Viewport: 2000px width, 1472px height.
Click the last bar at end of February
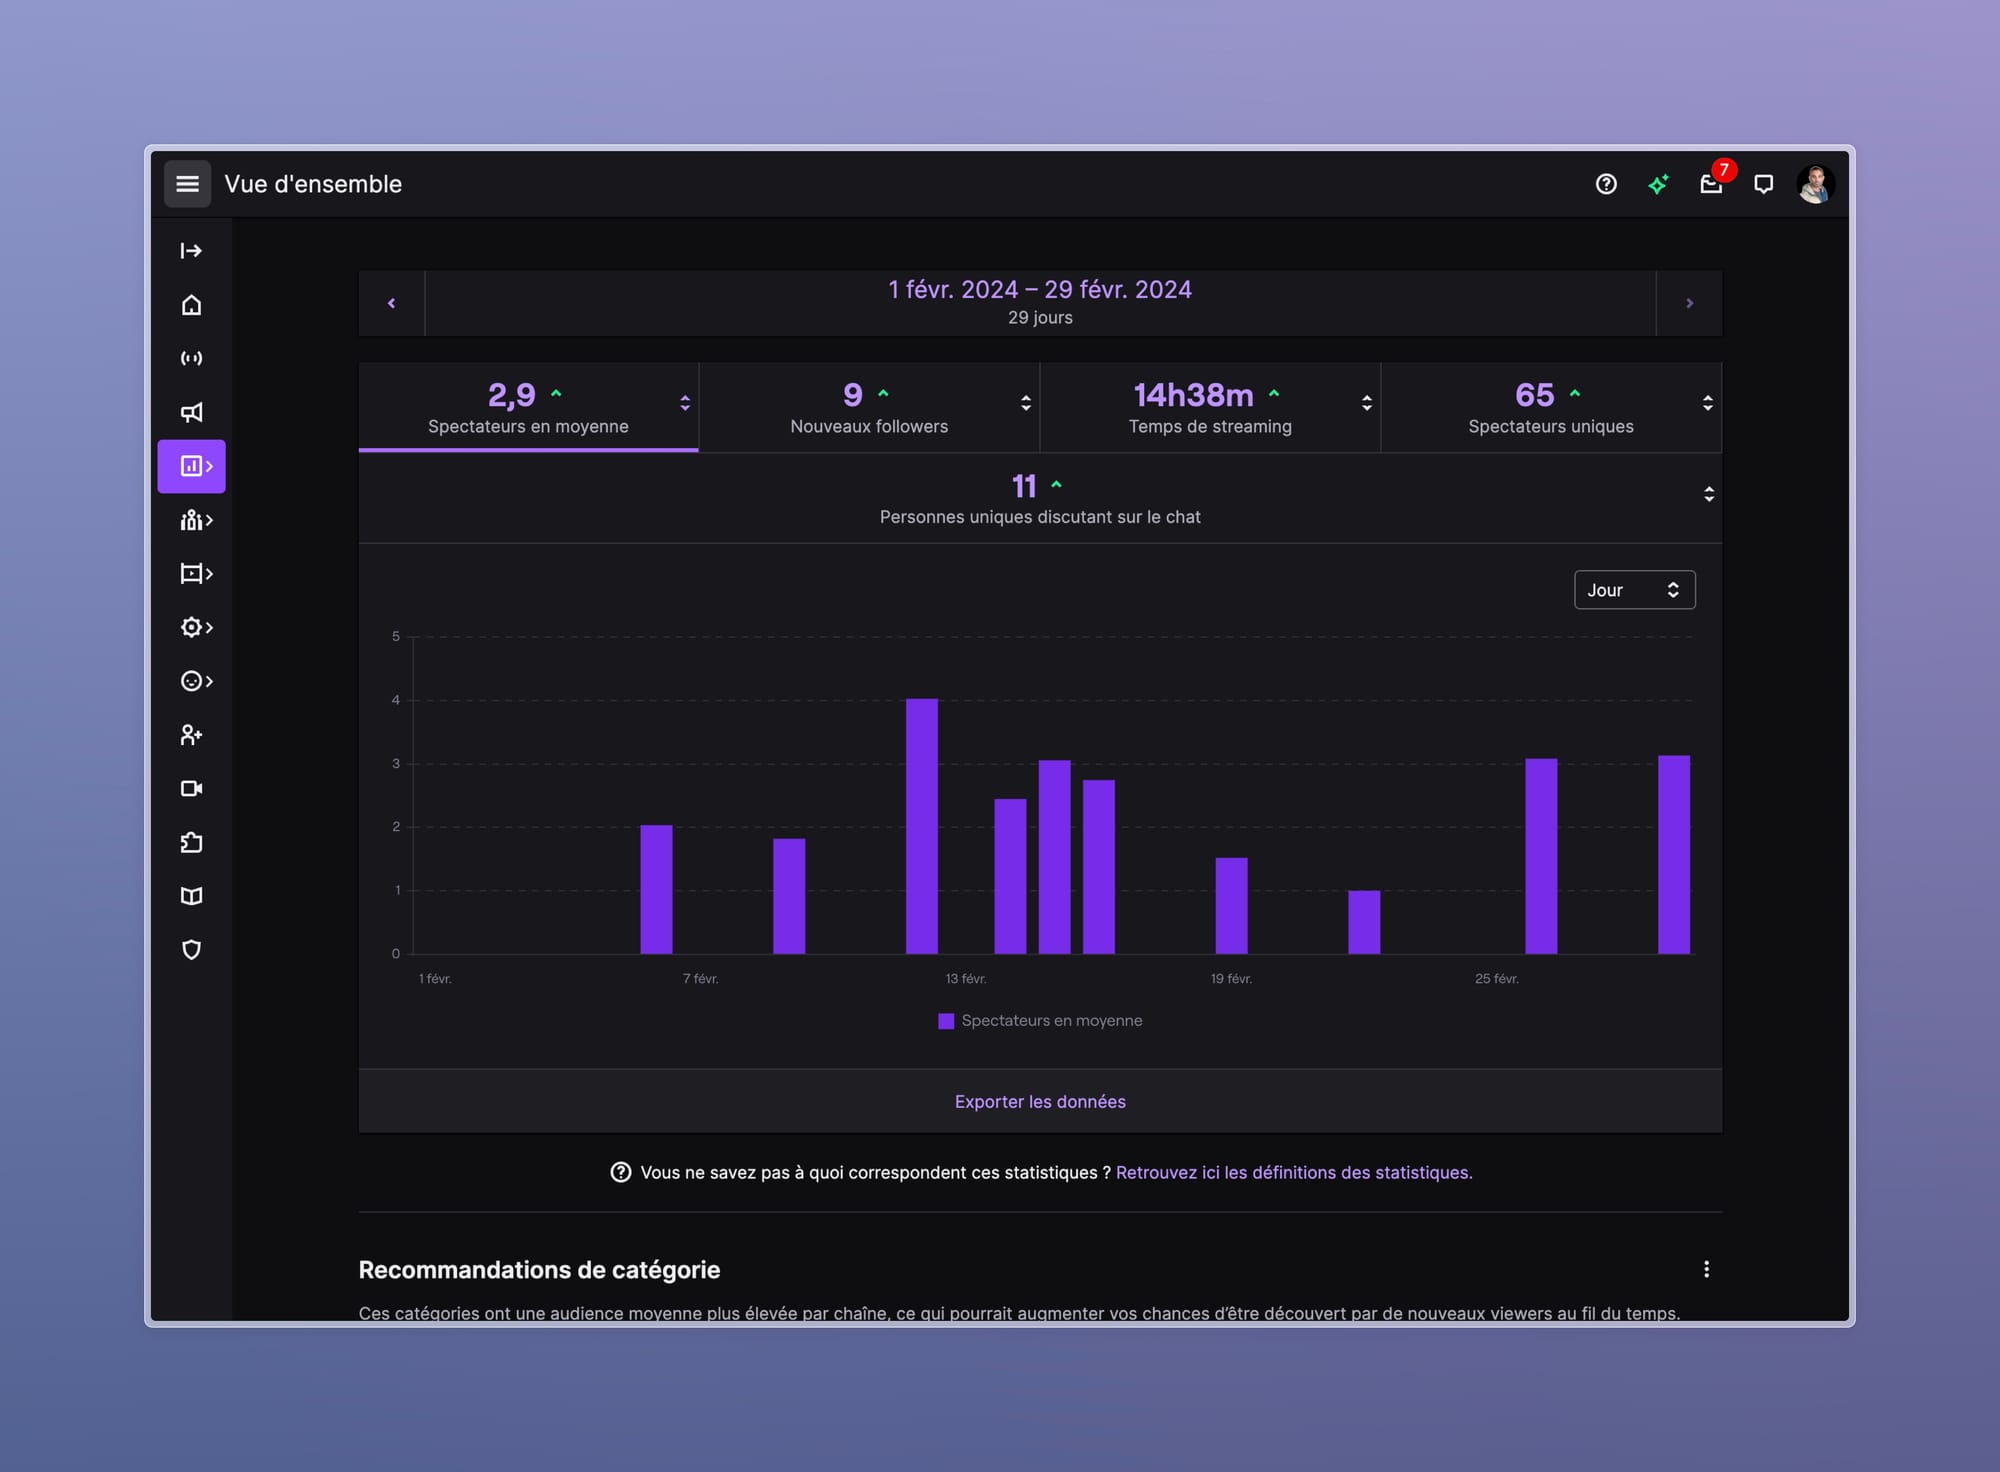click(1674, 855)
